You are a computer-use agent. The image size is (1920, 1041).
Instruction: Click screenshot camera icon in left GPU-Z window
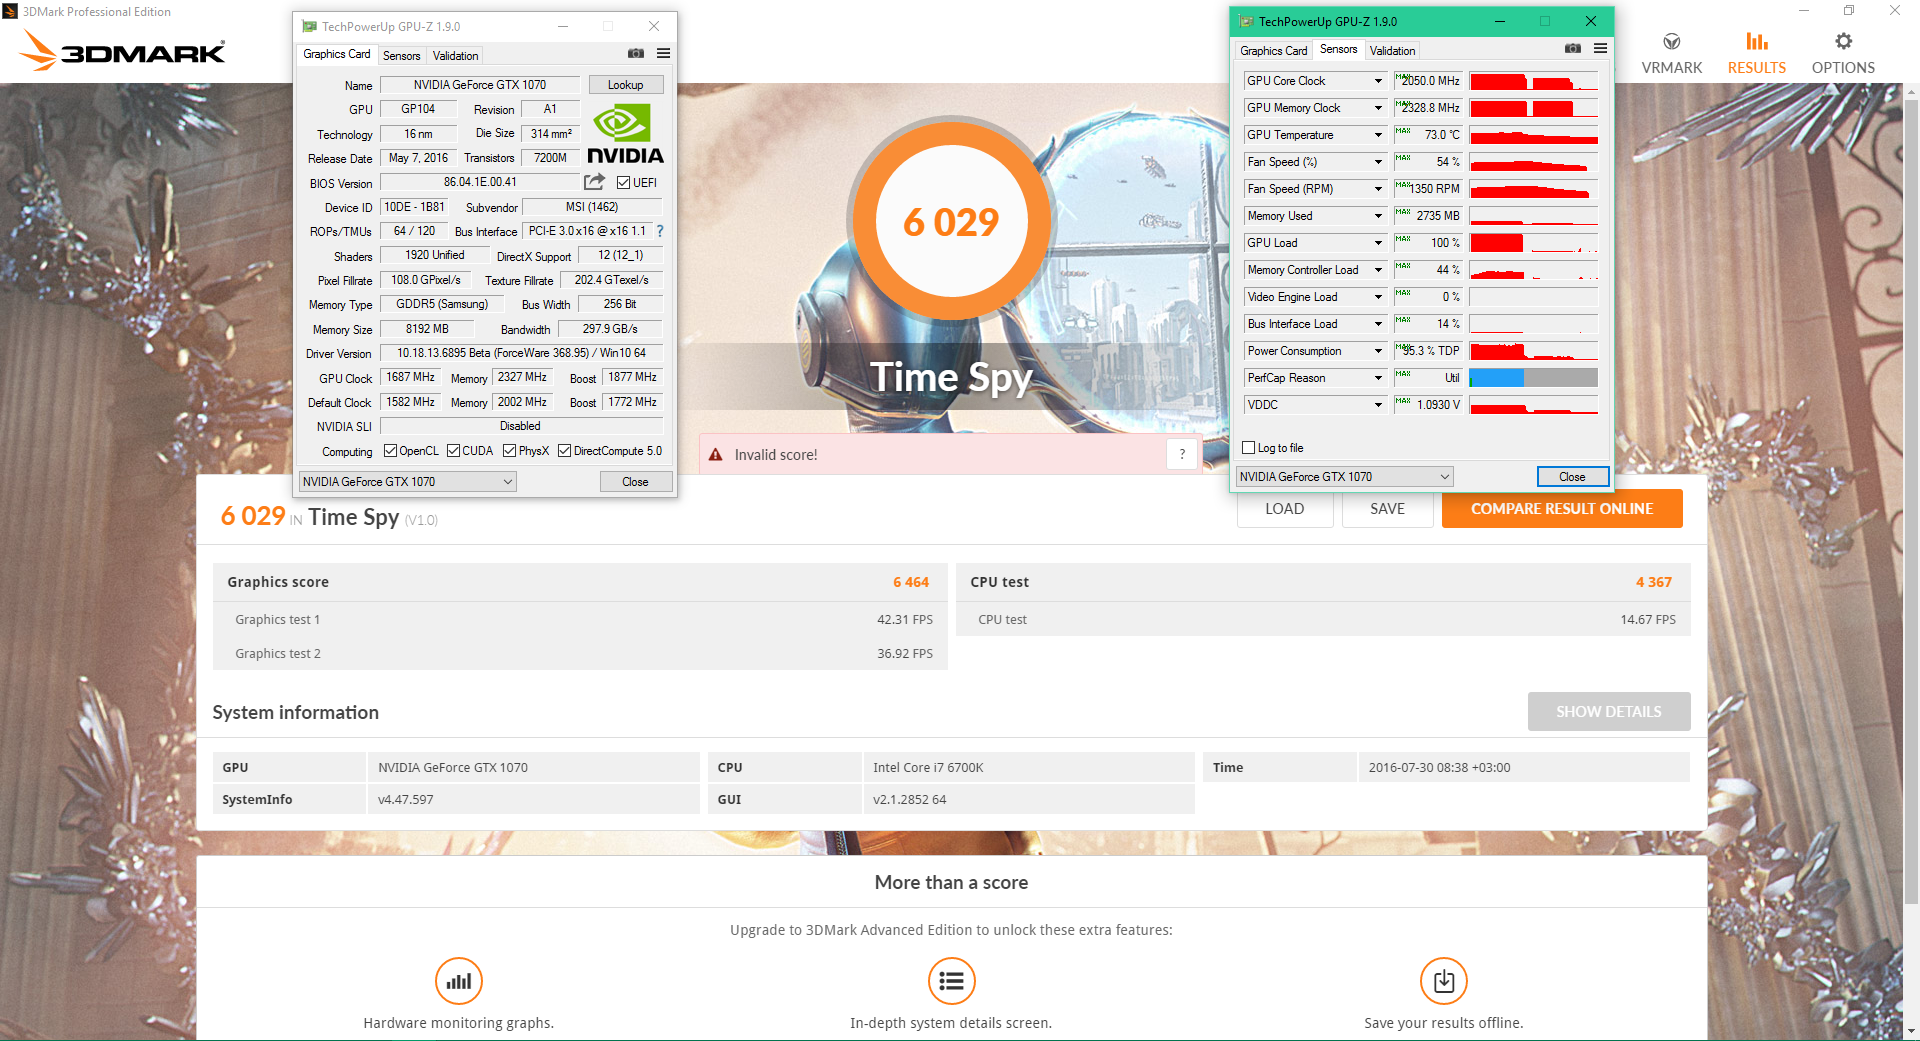click(x=636, y=53)
